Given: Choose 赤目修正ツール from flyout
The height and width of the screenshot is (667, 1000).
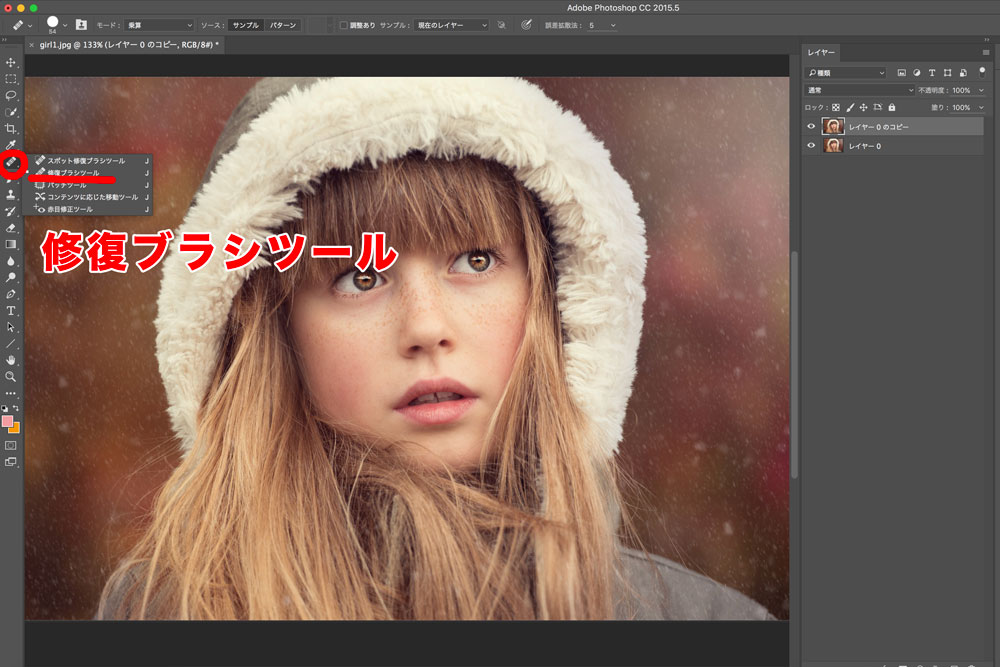Looking at the screenshot, I should tap(88, 209).
